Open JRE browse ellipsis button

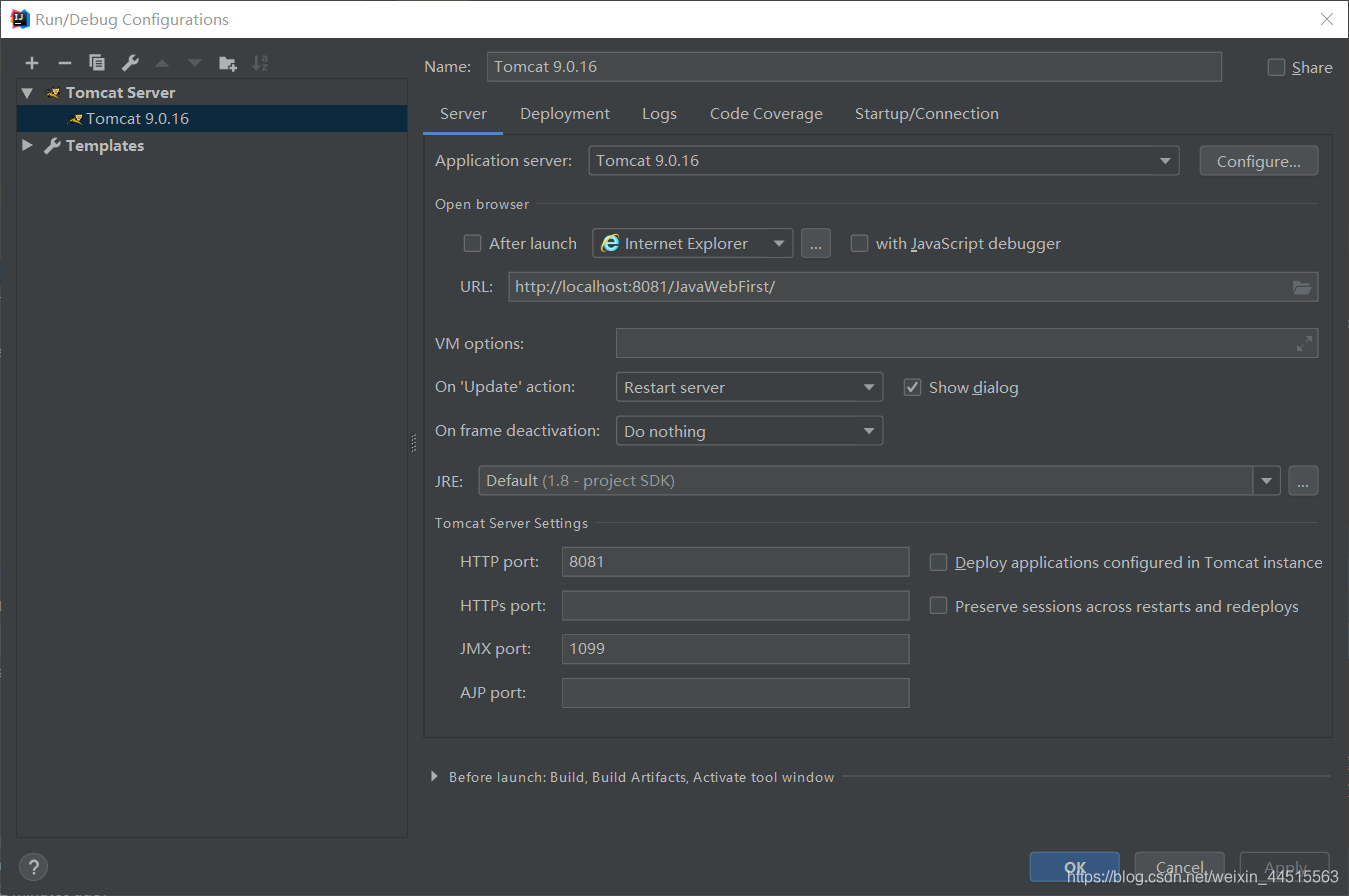[x=1303, y=481]
